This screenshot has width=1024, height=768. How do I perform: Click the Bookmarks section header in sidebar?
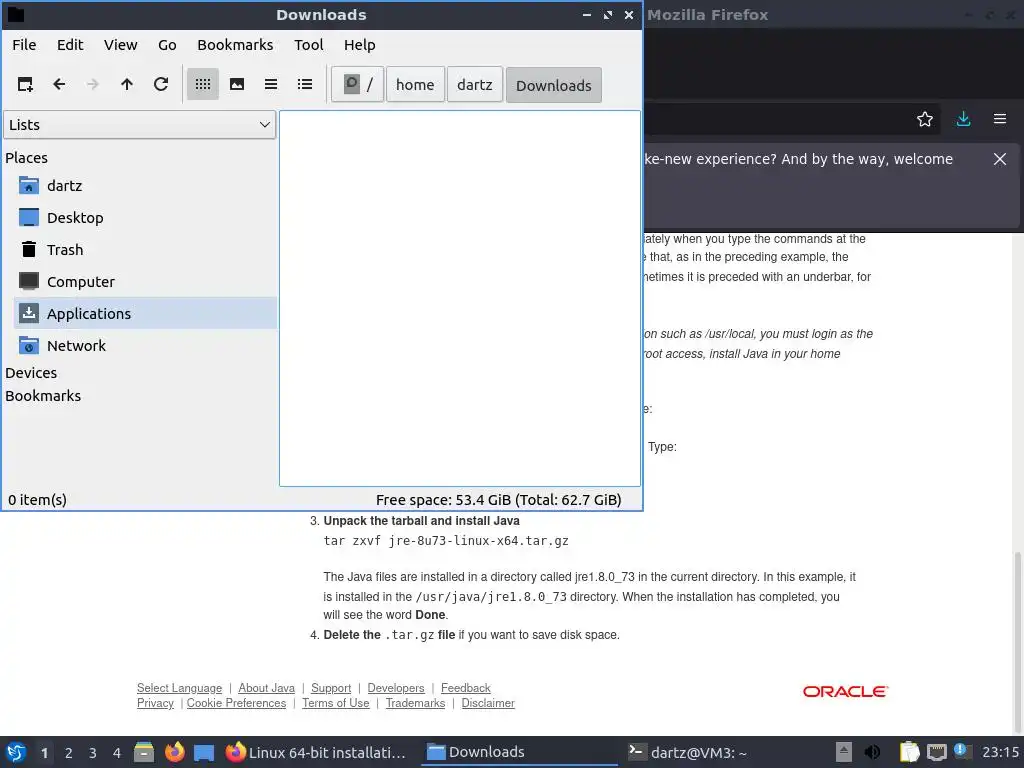pyautogui.click(x=43, y=396)
